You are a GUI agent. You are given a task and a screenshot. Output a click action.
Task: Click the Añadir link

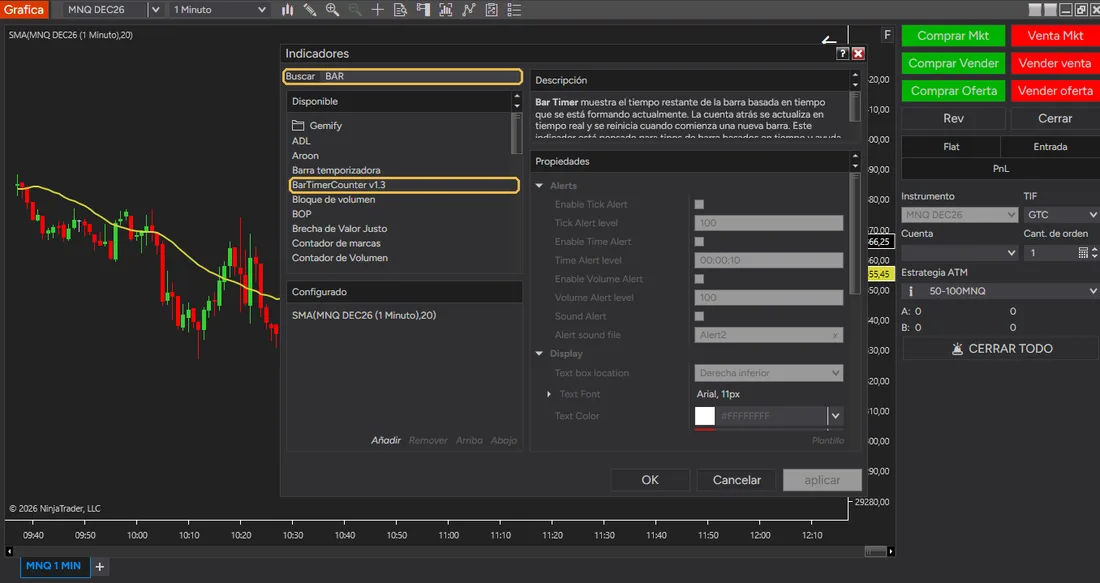(386, 441)
